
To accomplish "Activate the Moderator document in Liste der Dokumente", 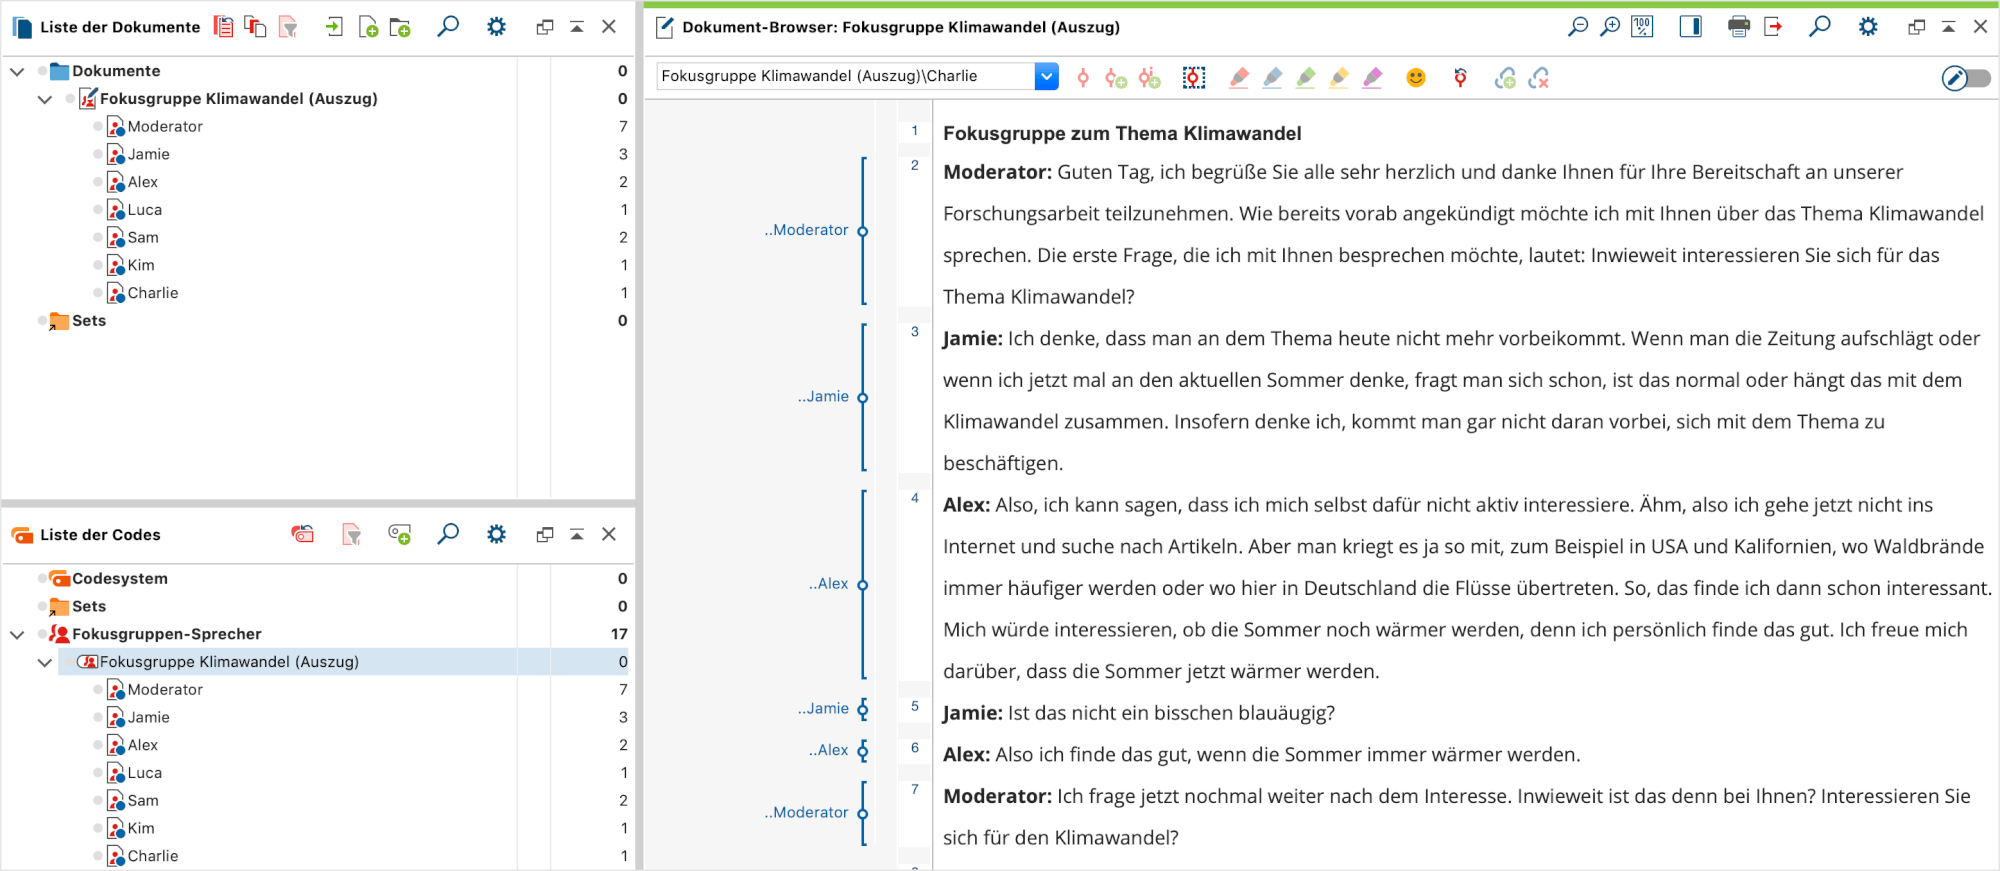I will pyautogui.click(x=98, y=127).
